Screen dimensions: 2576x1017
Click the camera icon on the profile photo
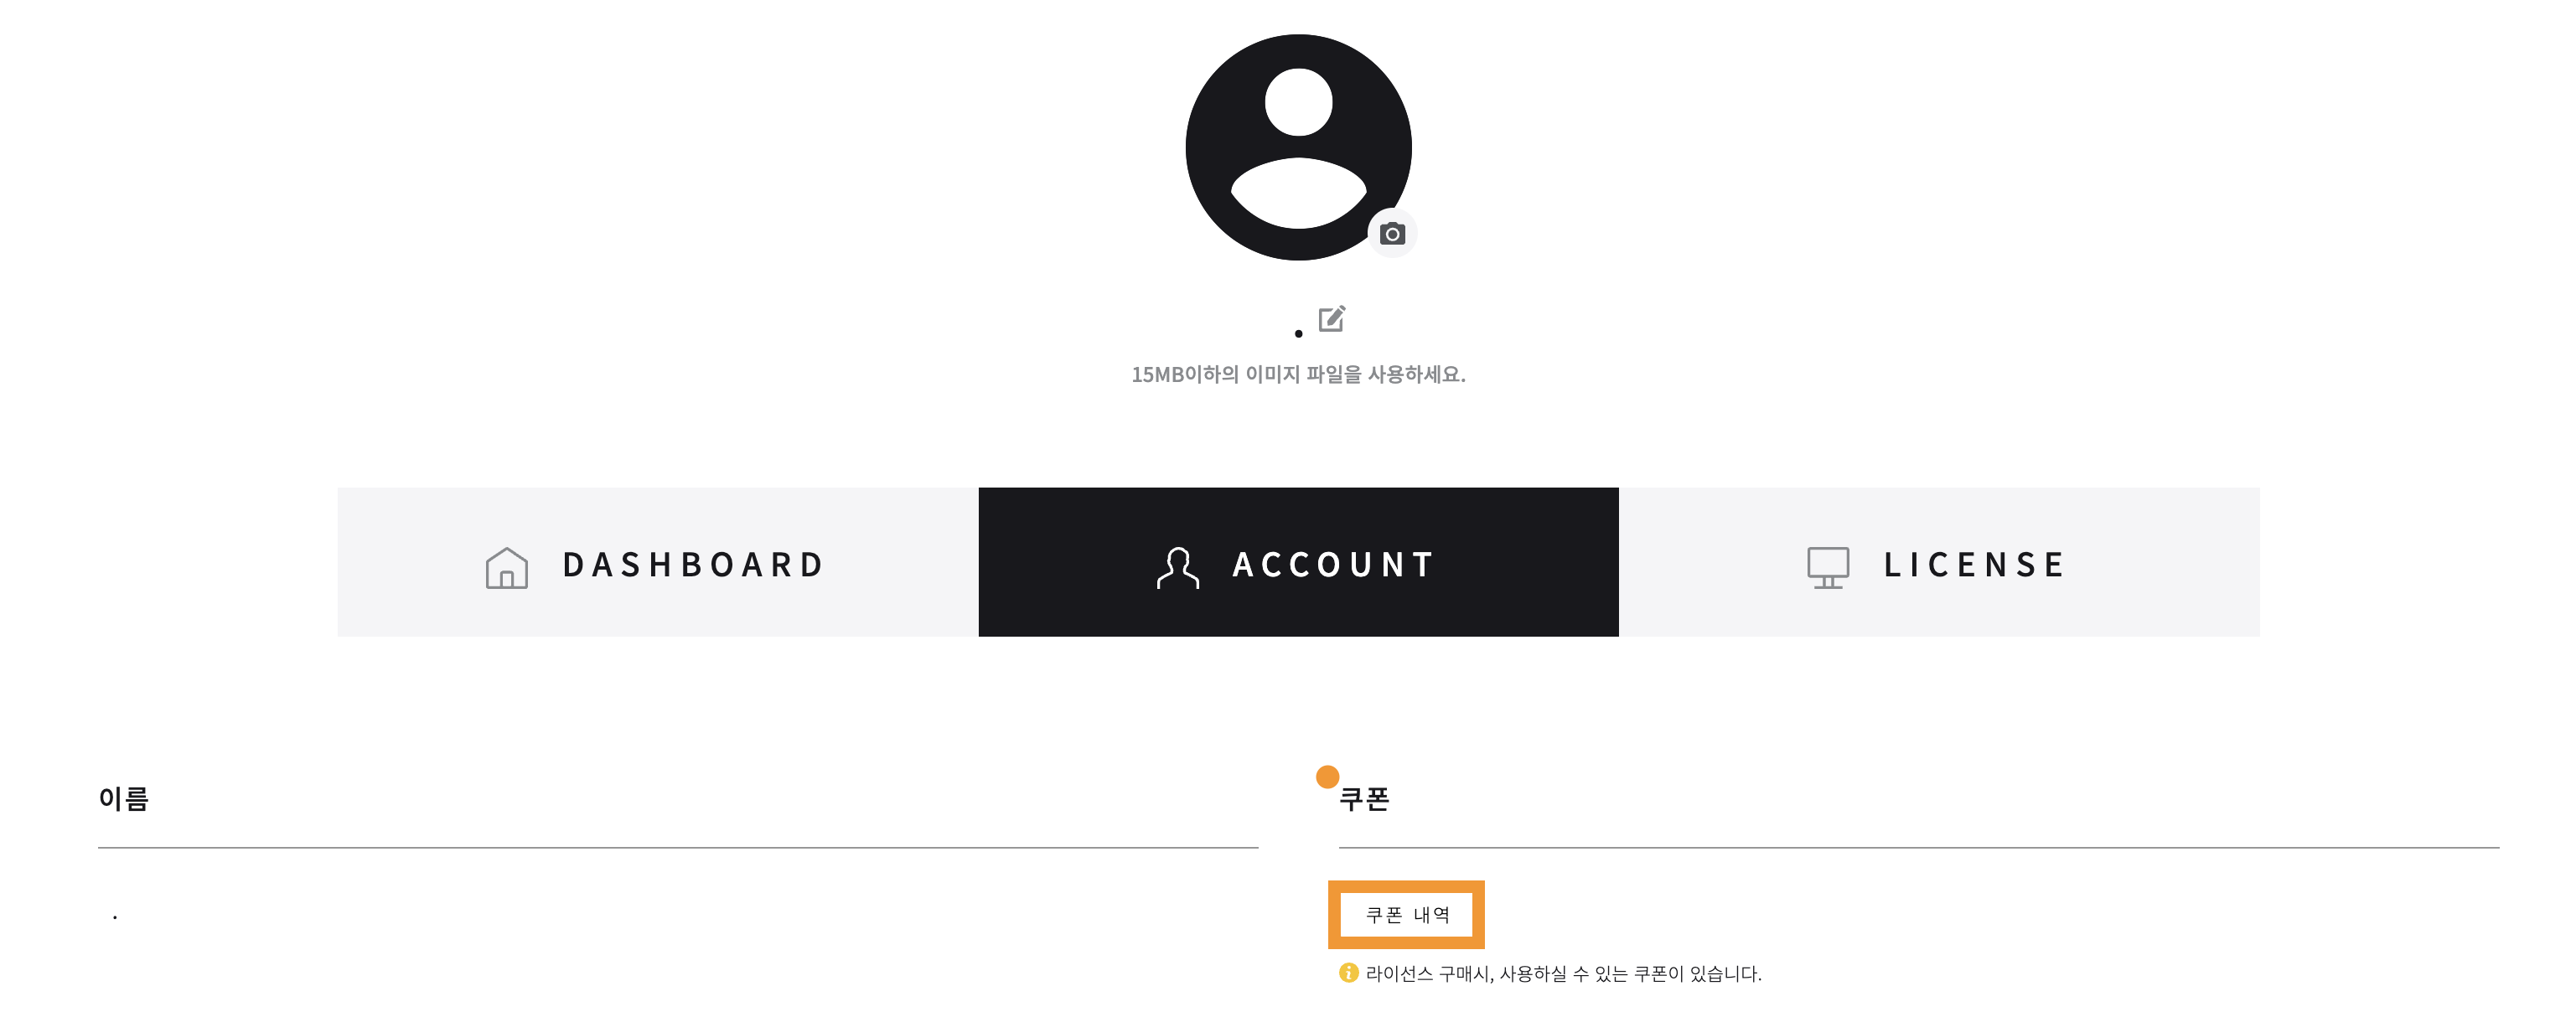pyautogui.click(x=1392, y=233)
